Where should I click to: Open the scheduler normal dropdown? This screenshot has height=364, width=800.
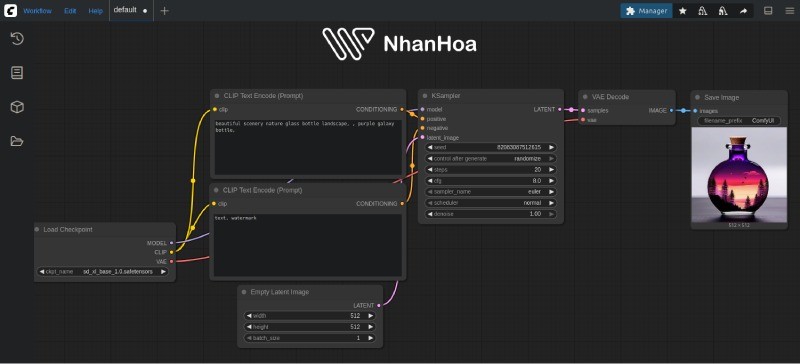491,203
